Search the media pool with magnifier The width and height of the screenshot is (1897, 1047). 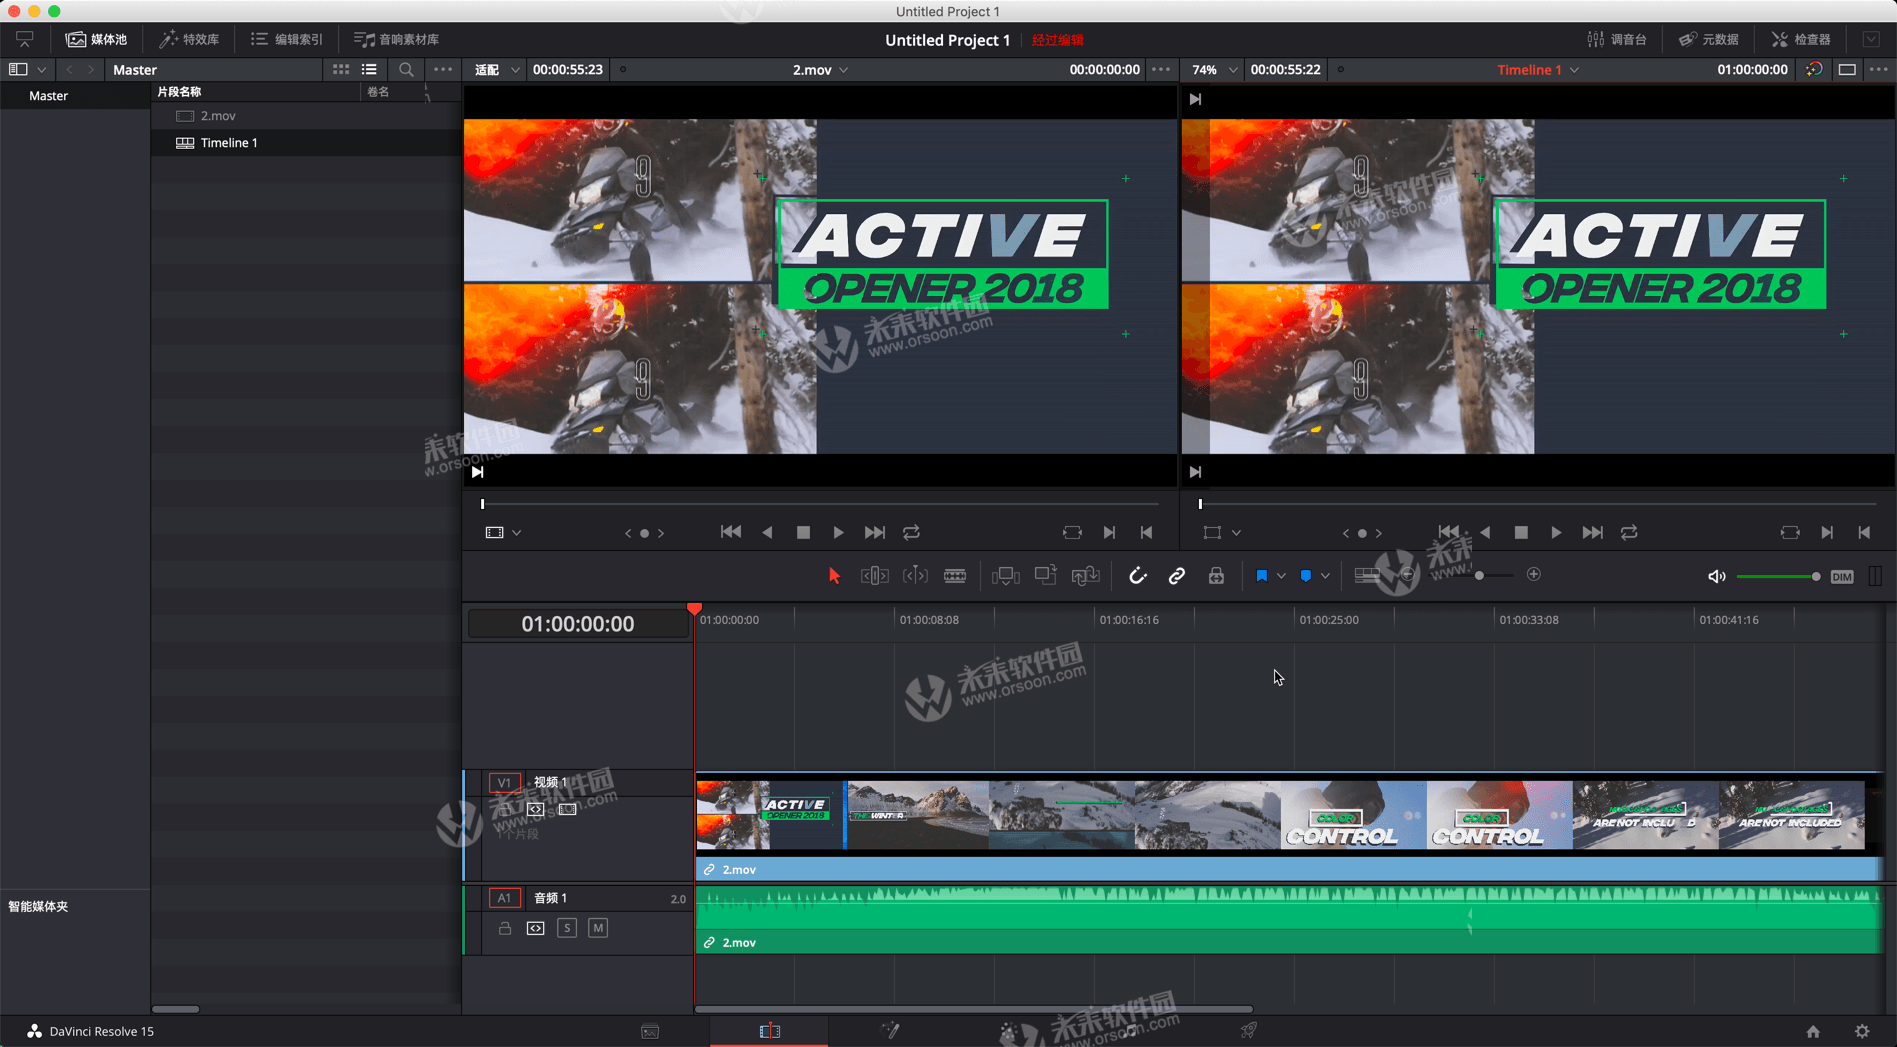[406, 69]
